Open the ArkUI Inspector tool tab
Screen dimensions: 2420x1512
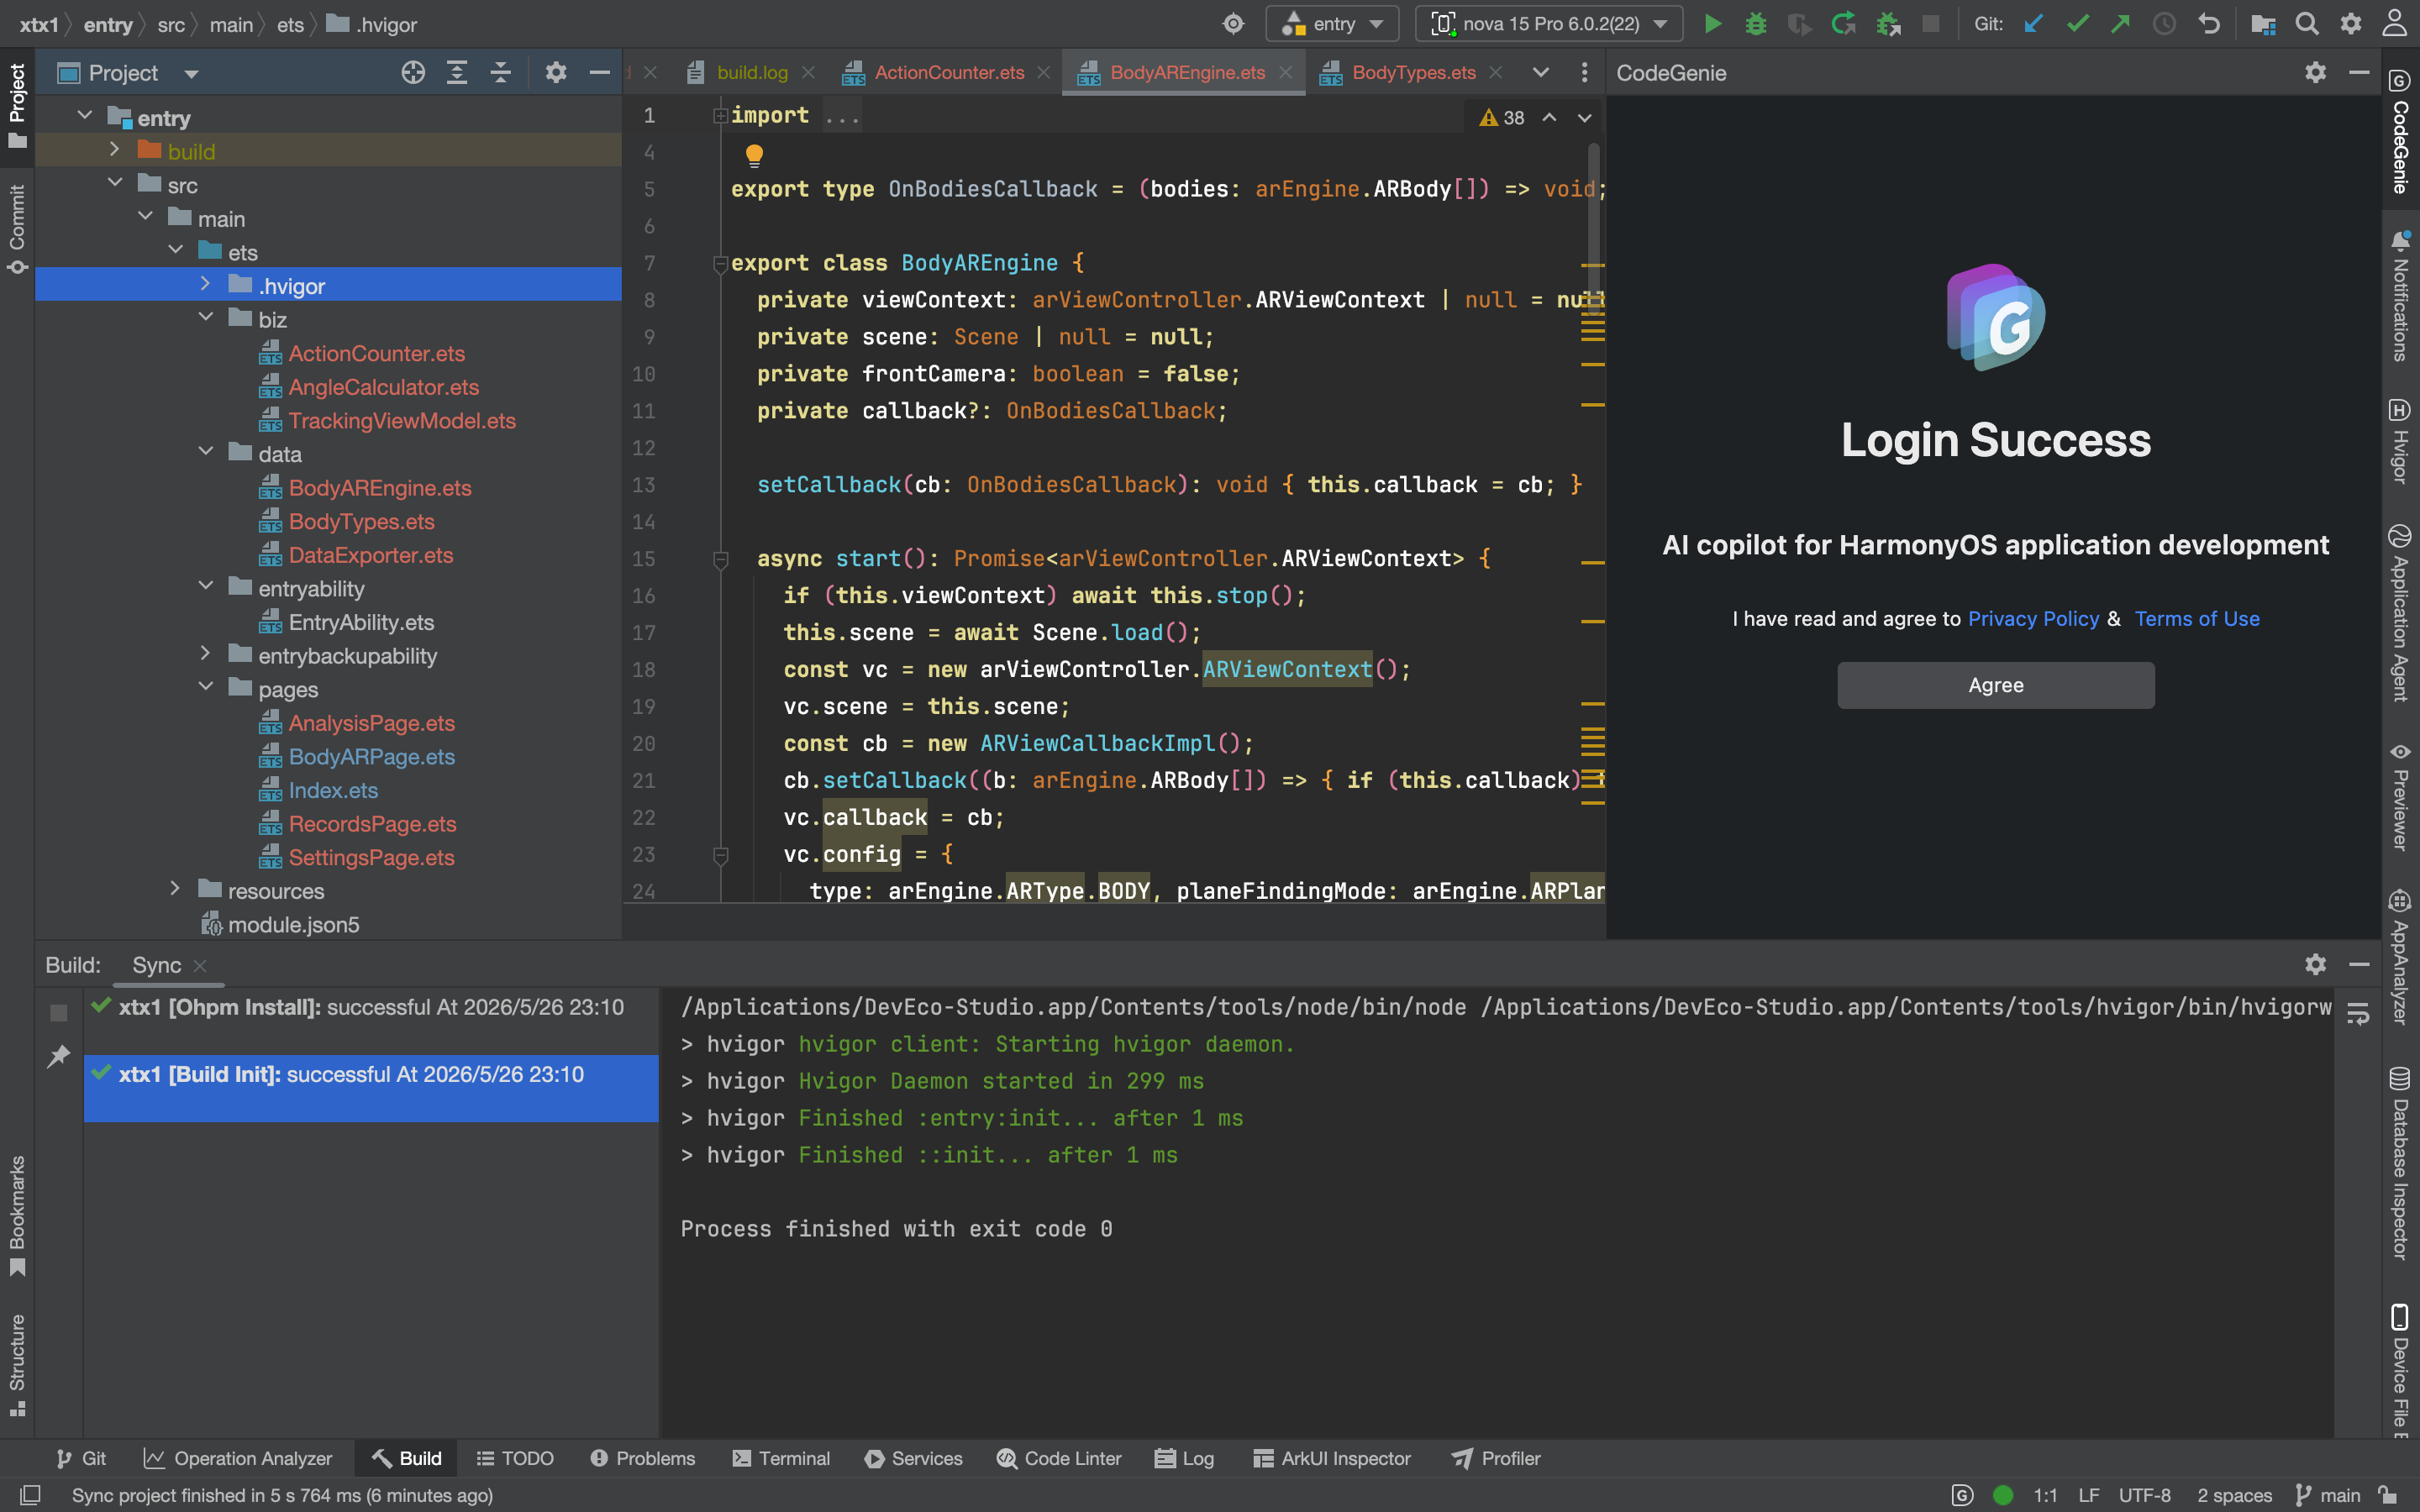(1332, 1458)
